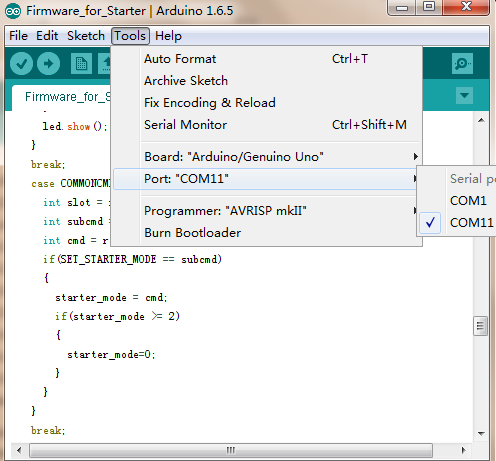Click the vertical scrollbar down arrow
The height and width of the screenshot is (461, 496).
tap(481, 433)
